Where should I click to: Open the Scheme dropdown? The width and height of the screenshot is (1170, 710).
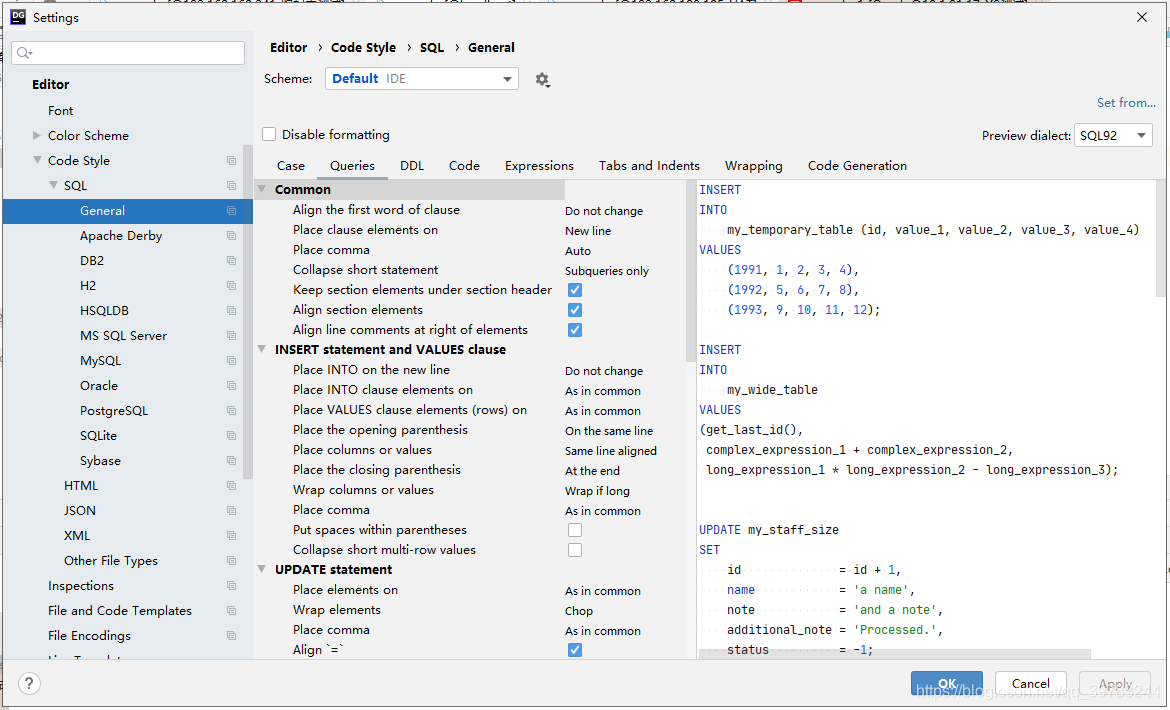(422, 78)
